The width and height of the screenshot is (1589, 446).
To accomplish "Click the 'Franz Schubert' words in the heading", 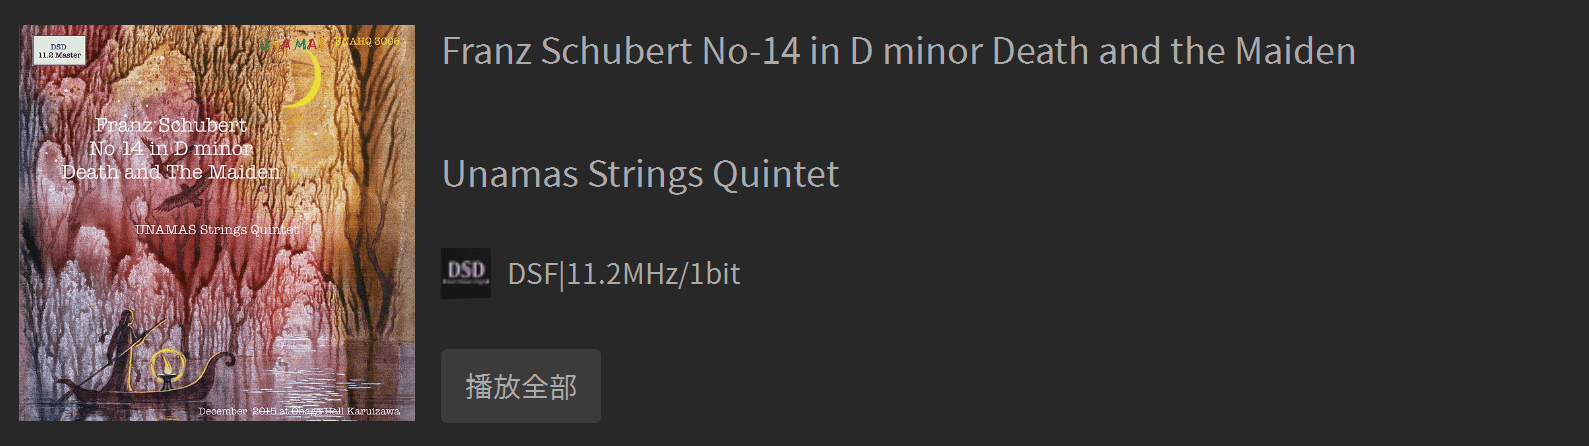I will (567, 51).
